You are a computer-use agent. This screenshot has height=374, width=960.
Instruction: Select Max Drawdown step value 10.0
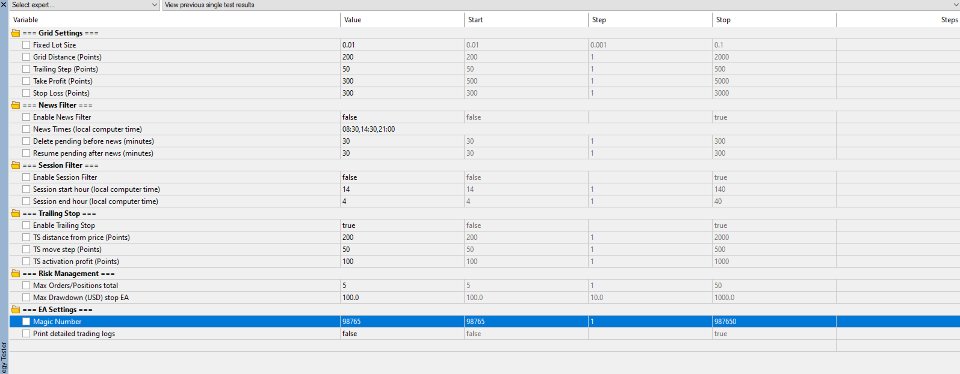(598, 297)
